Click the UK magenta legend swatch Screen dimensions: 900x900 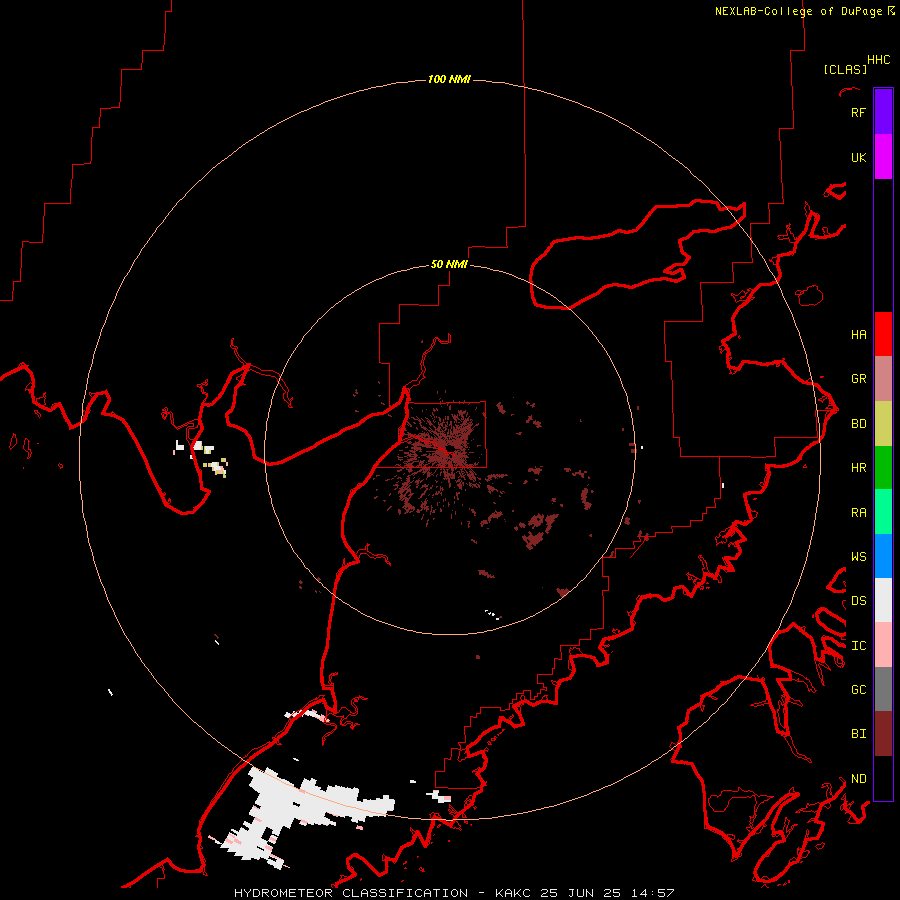883,157
